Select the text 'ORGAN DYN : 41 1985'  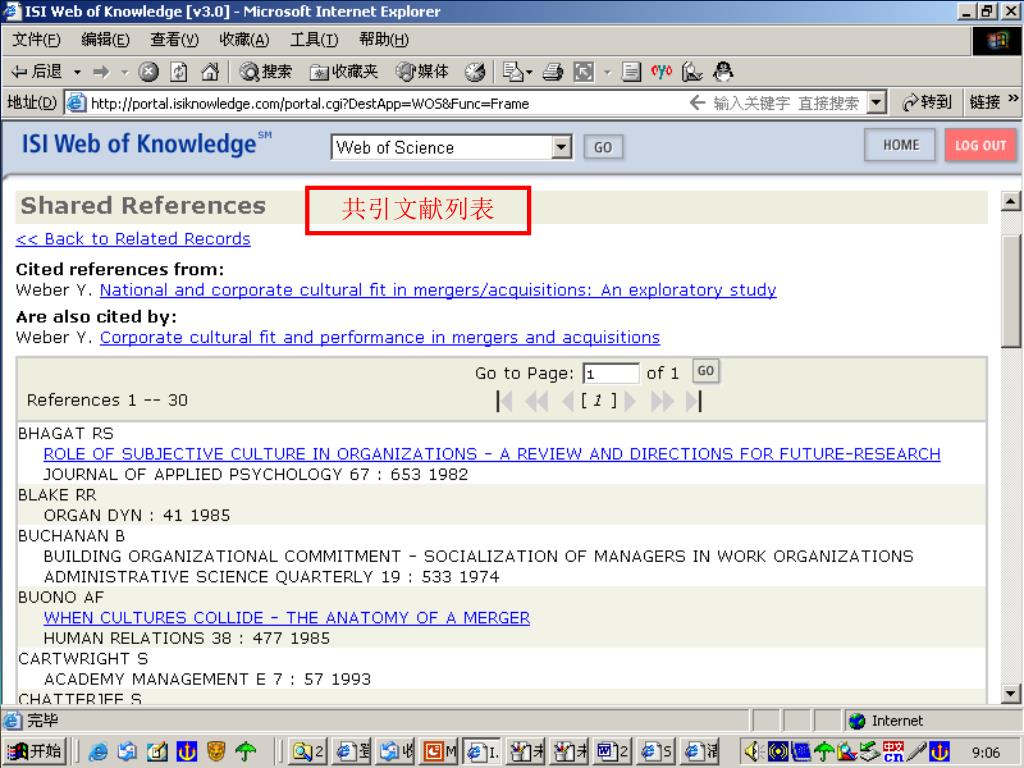[136, 516]
